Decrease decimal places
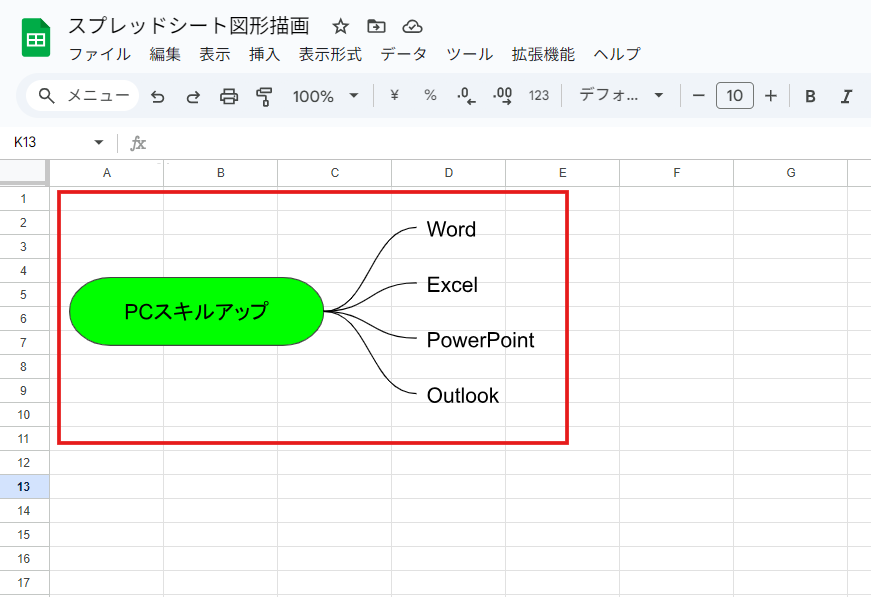 (x=466, y=96)
